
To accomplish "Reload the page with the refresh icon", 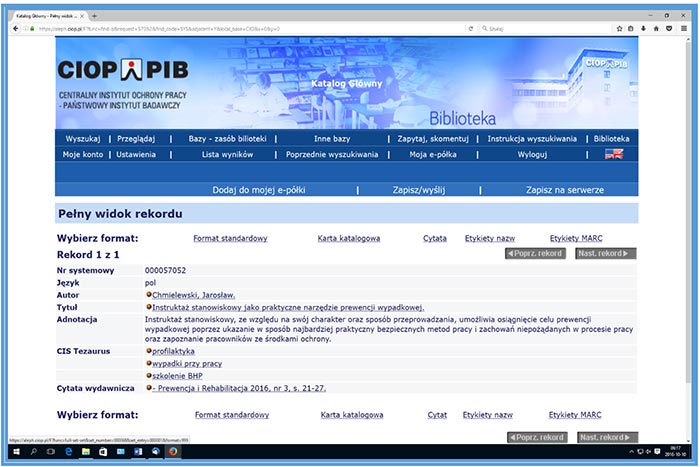I will (x=471, y=29).
